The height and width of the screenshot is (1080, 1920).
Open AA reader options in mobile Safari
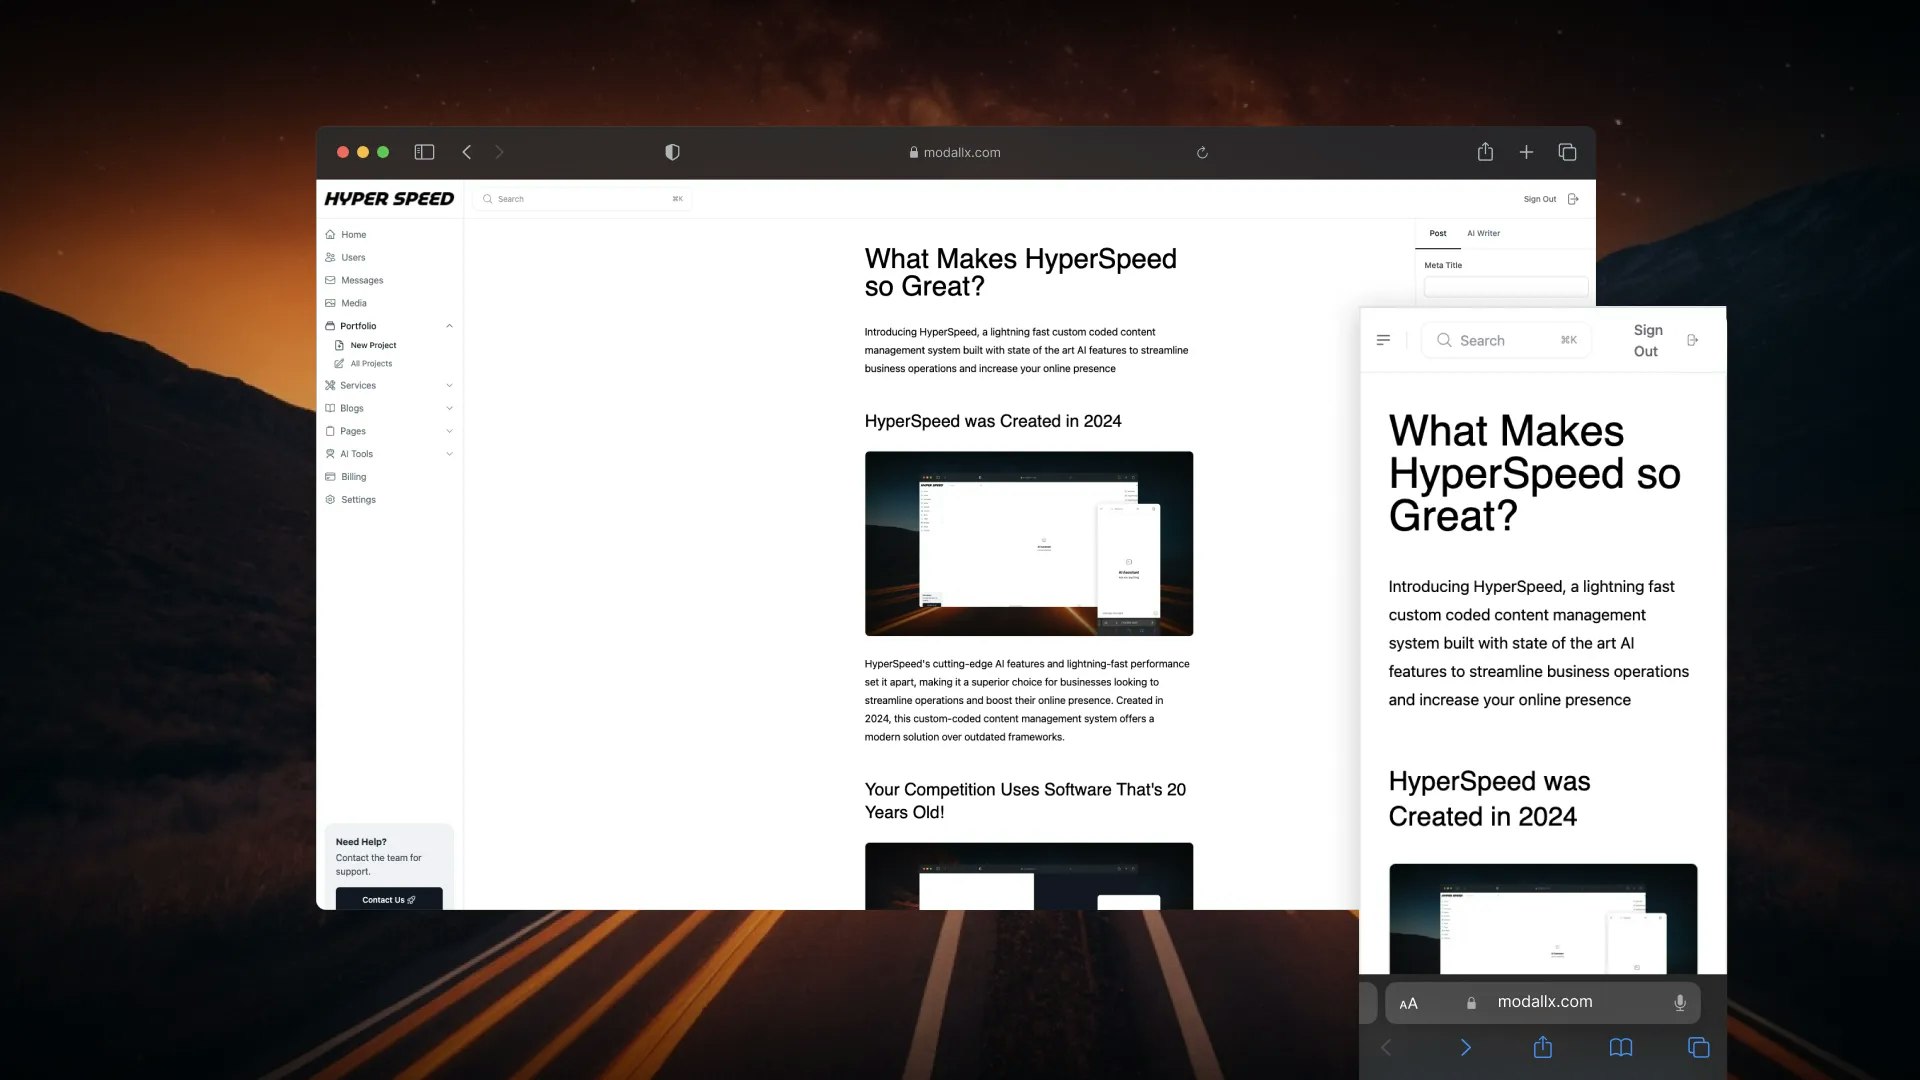(x=1408, y=1003)
